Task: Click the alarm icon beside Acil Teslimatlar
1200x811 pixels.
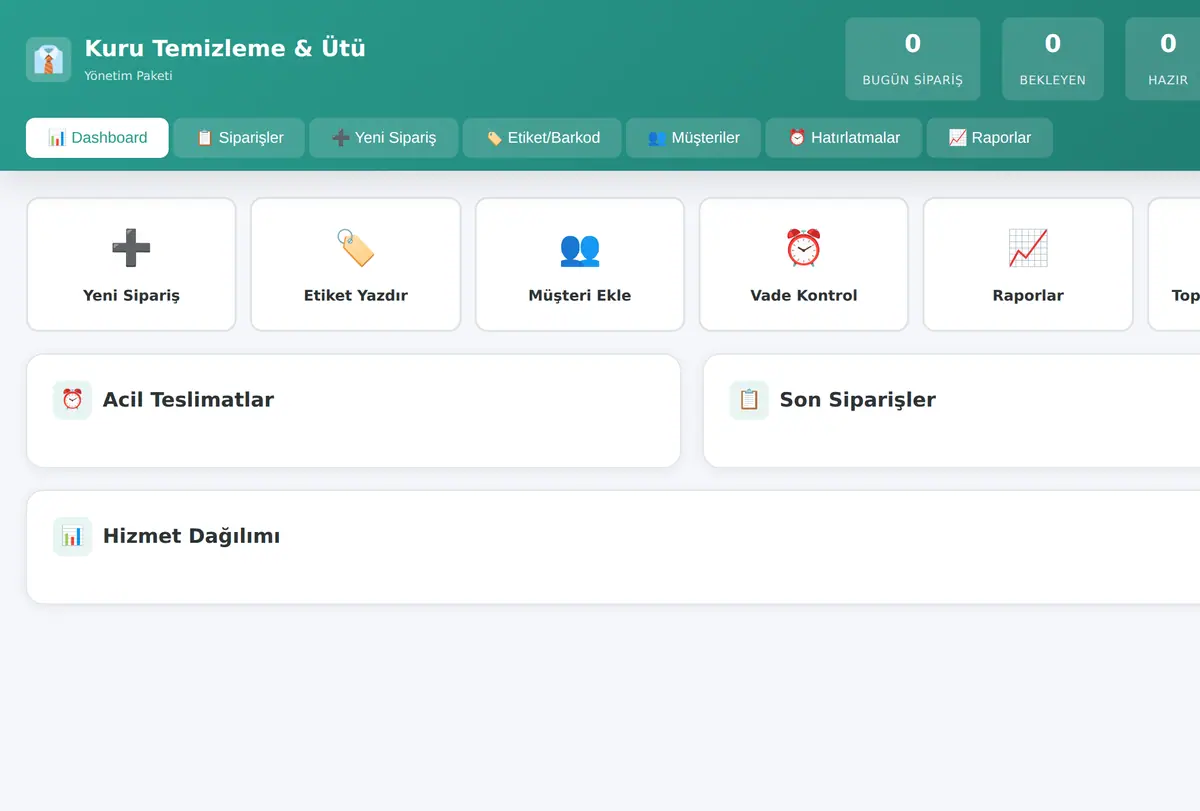Action: tap(72, 400)
